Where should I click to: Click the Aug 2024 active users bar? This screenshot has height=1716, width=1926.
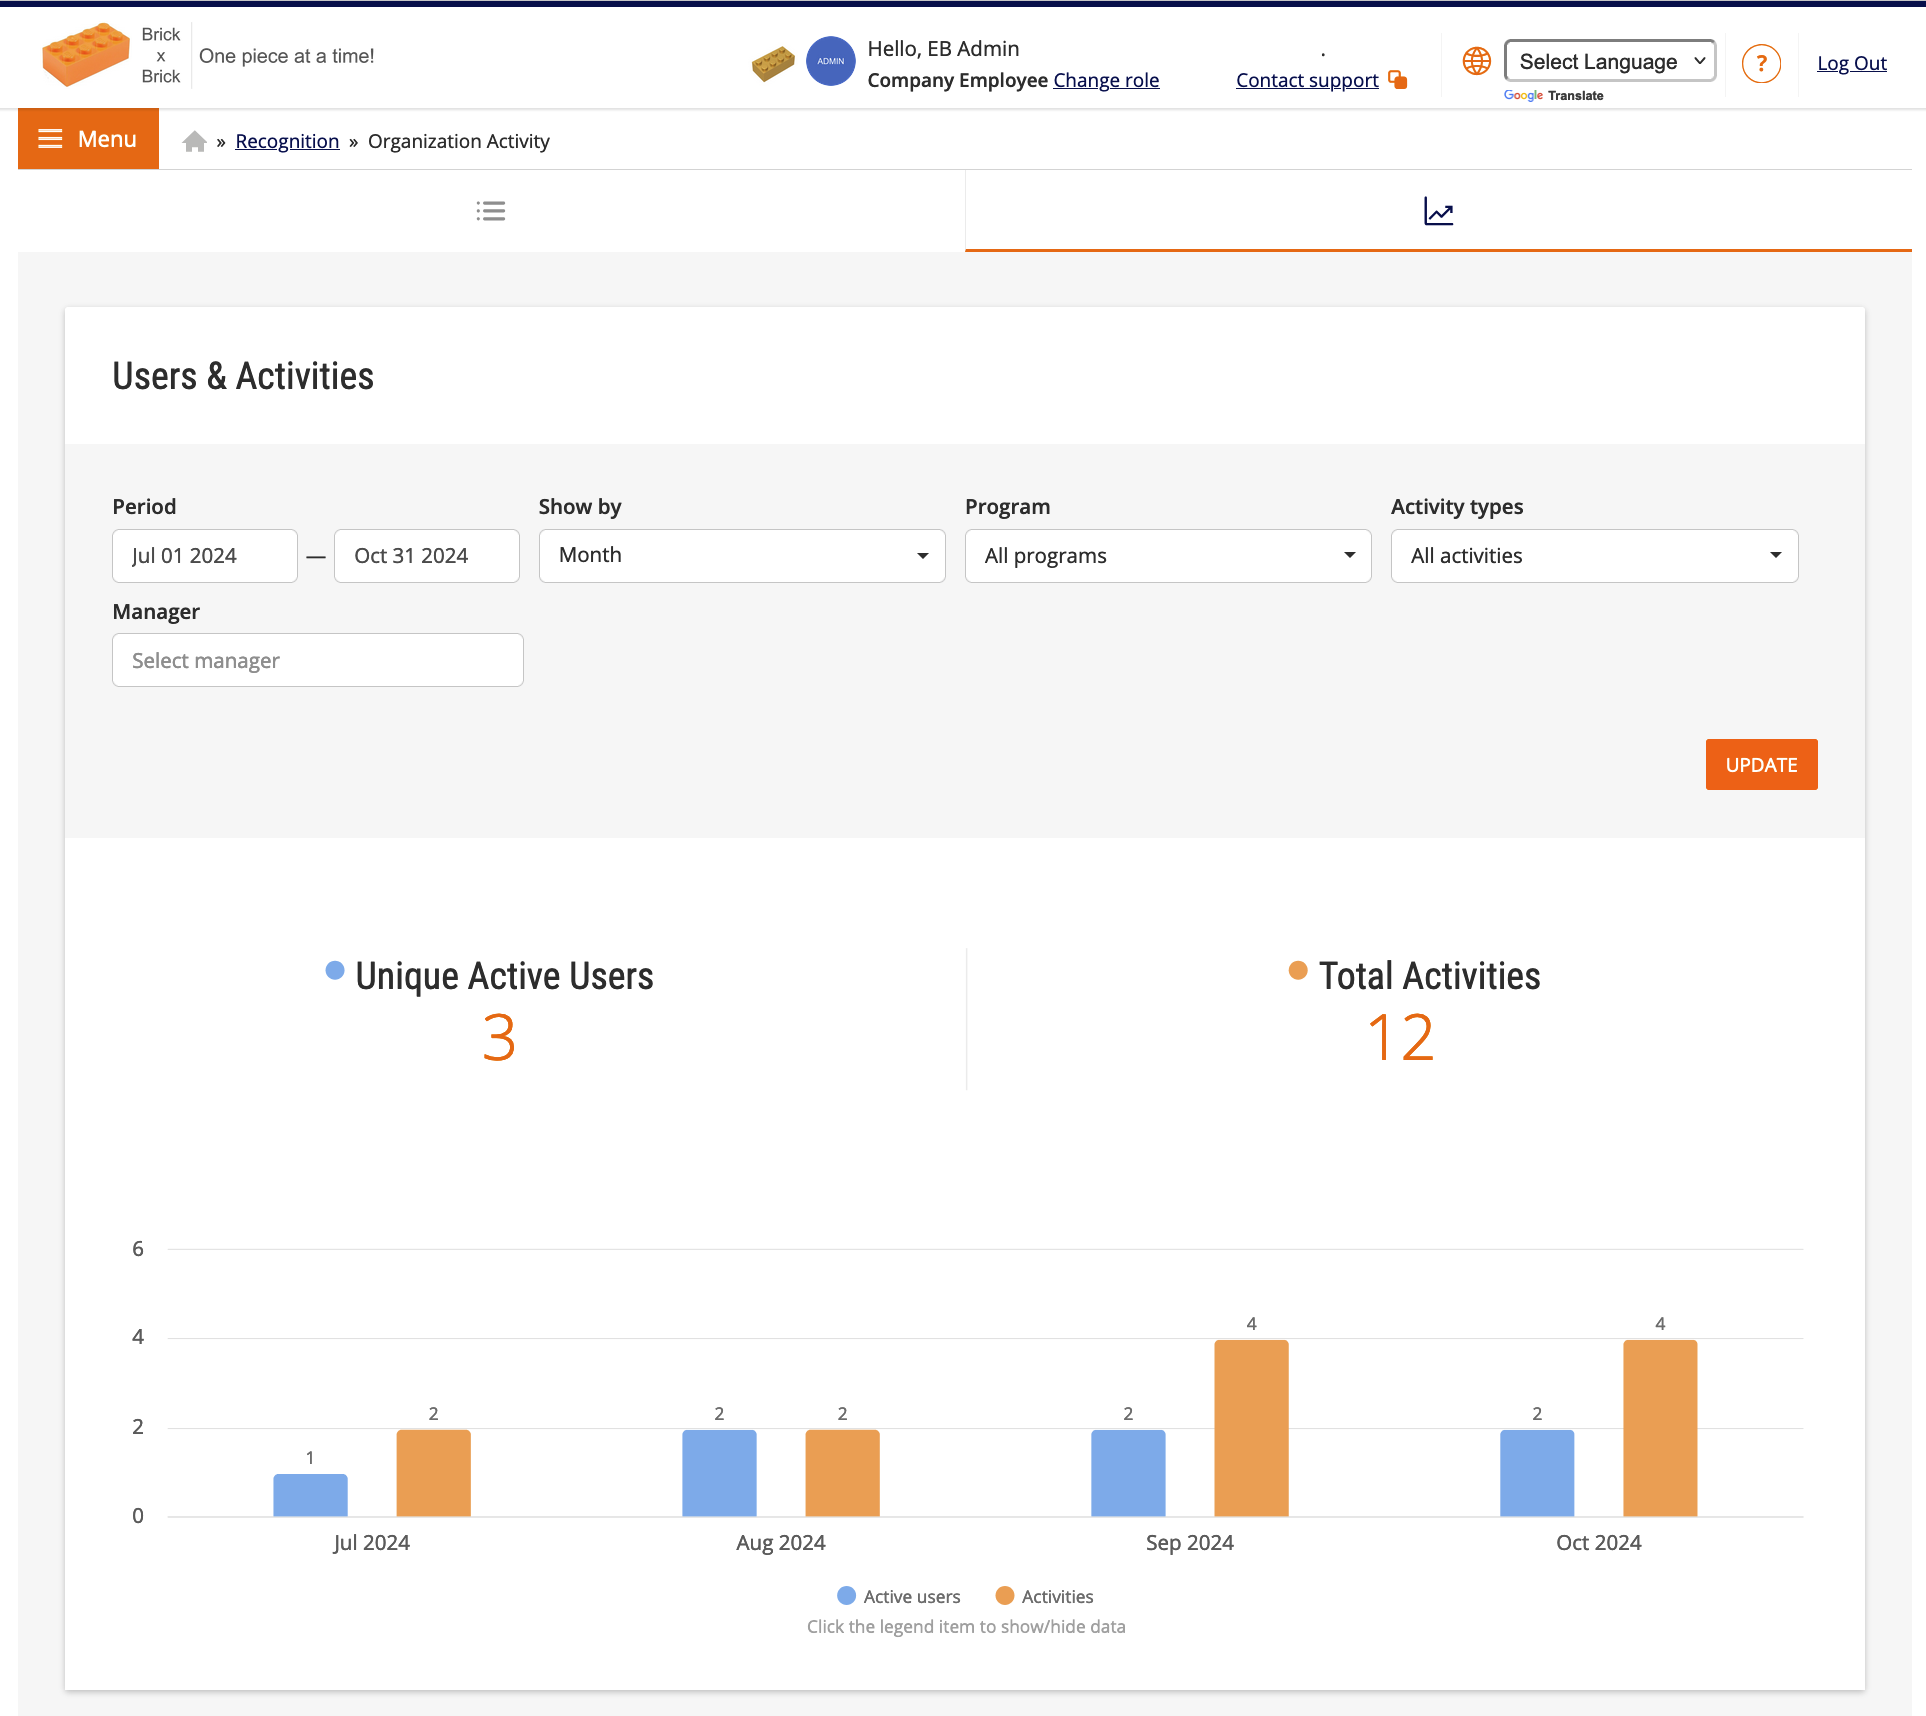(x=719, y=1473)
